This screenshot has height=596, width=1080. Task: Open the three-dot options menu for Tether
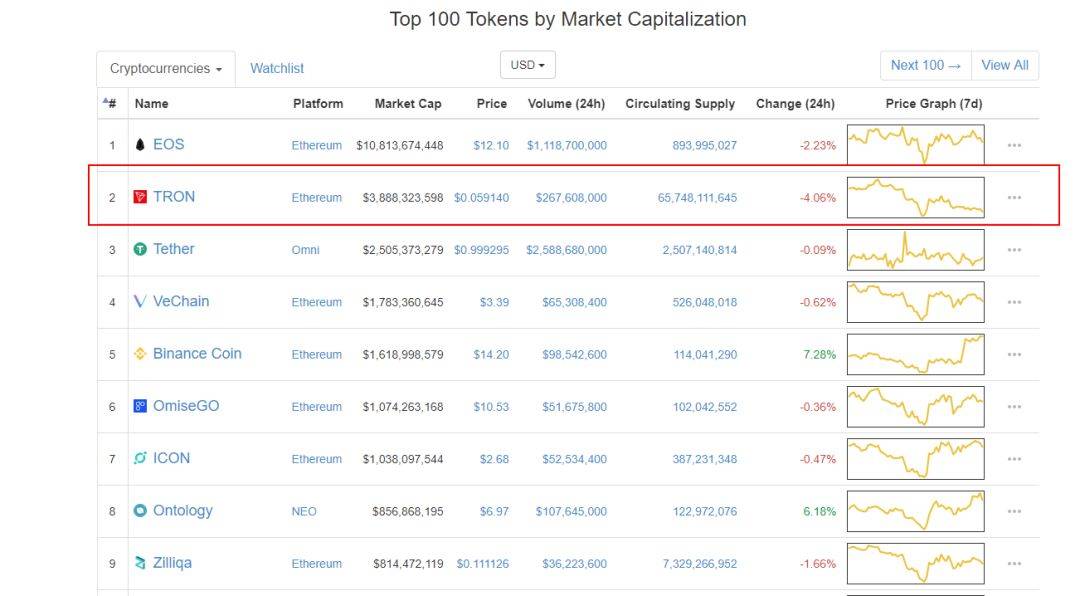point(1014,250)
